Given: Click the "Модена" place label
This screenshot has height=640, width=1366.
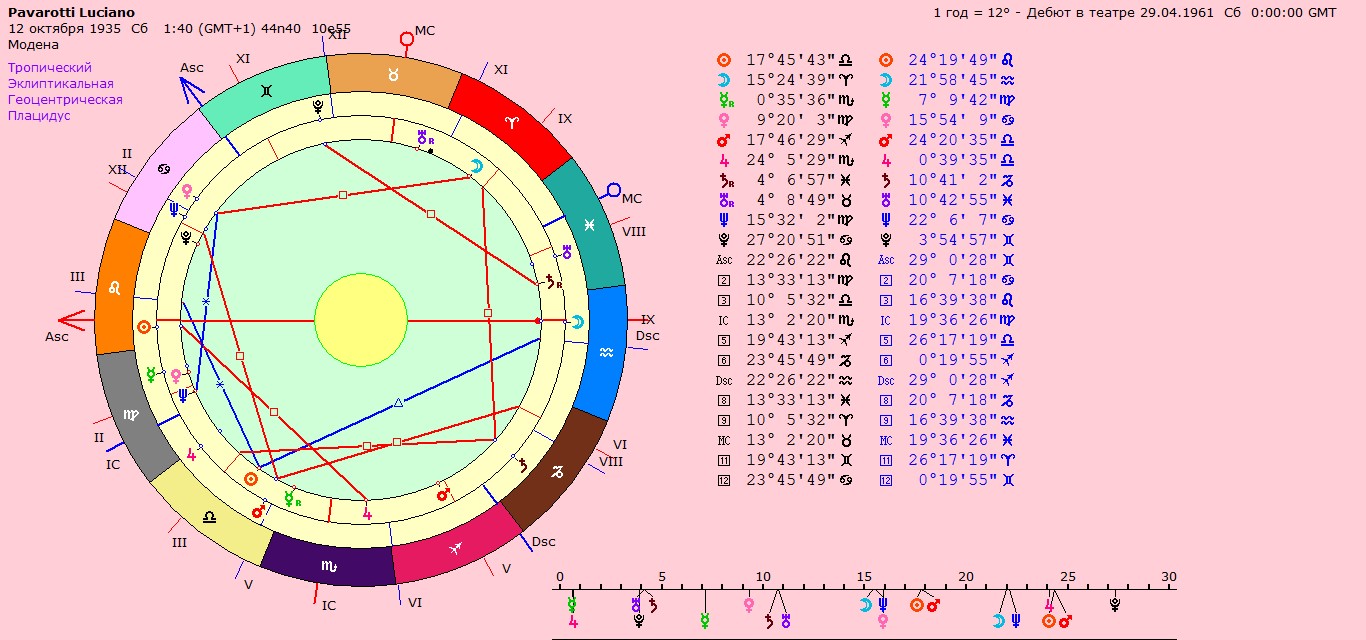Looking at the screenshot, I should [33, 44].
